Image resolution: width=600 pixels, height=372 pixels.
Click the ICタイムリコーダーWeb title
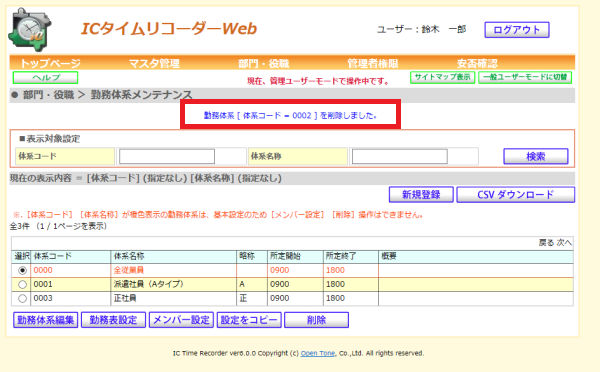coord(169,29)
